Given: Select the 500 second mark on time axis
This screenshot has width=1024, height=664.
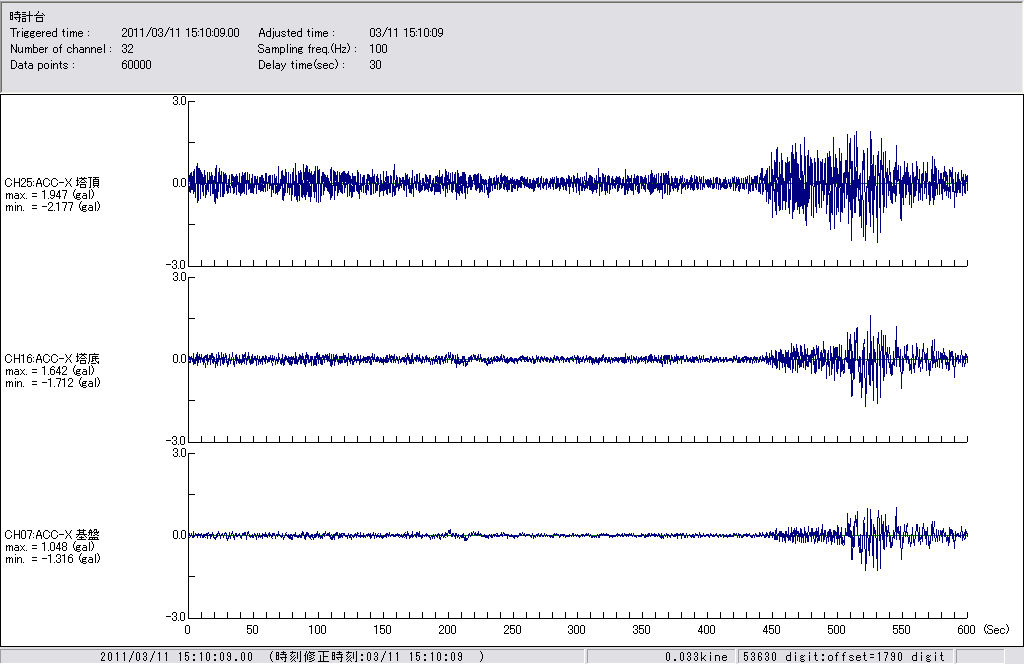Looking at the screenshot, I should coord(837,630).
